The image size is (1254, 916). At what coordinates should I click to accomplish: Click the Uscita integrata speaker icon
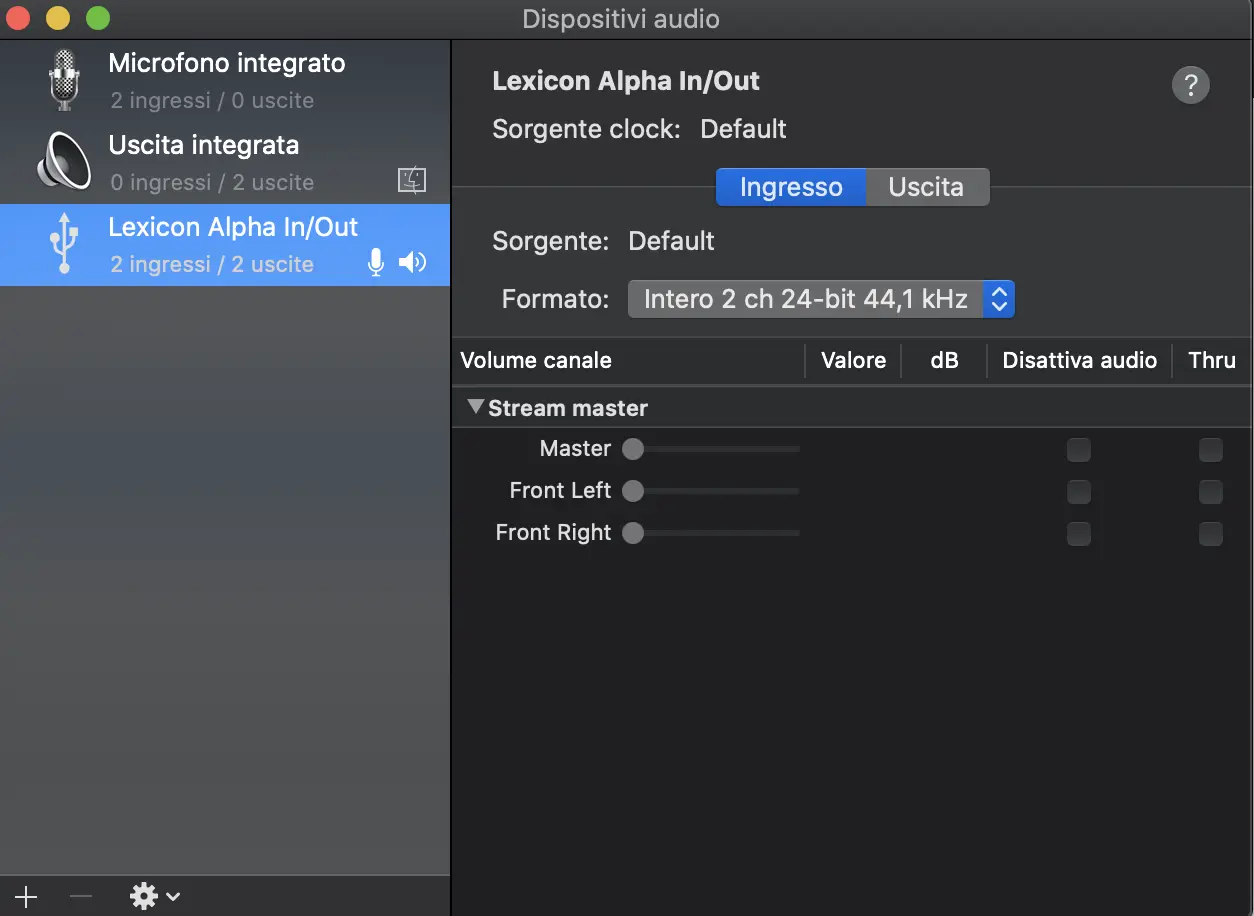click(x=64, y=162)
